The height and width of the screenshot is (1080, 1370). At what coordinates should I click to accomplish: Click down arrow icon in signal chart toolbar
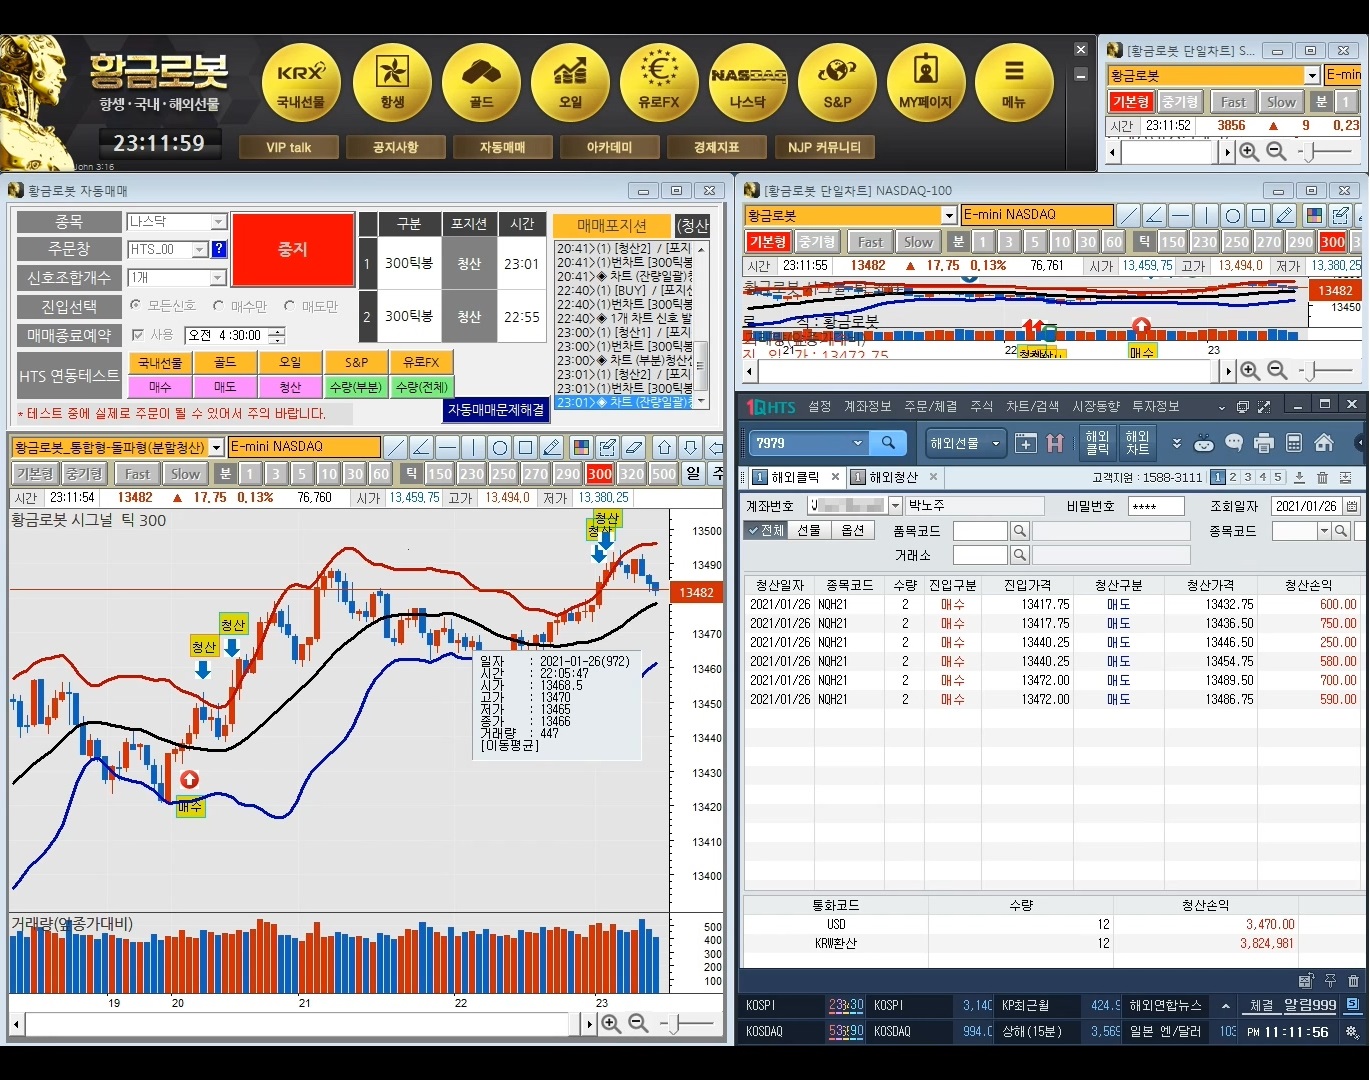tap(690, 447)
